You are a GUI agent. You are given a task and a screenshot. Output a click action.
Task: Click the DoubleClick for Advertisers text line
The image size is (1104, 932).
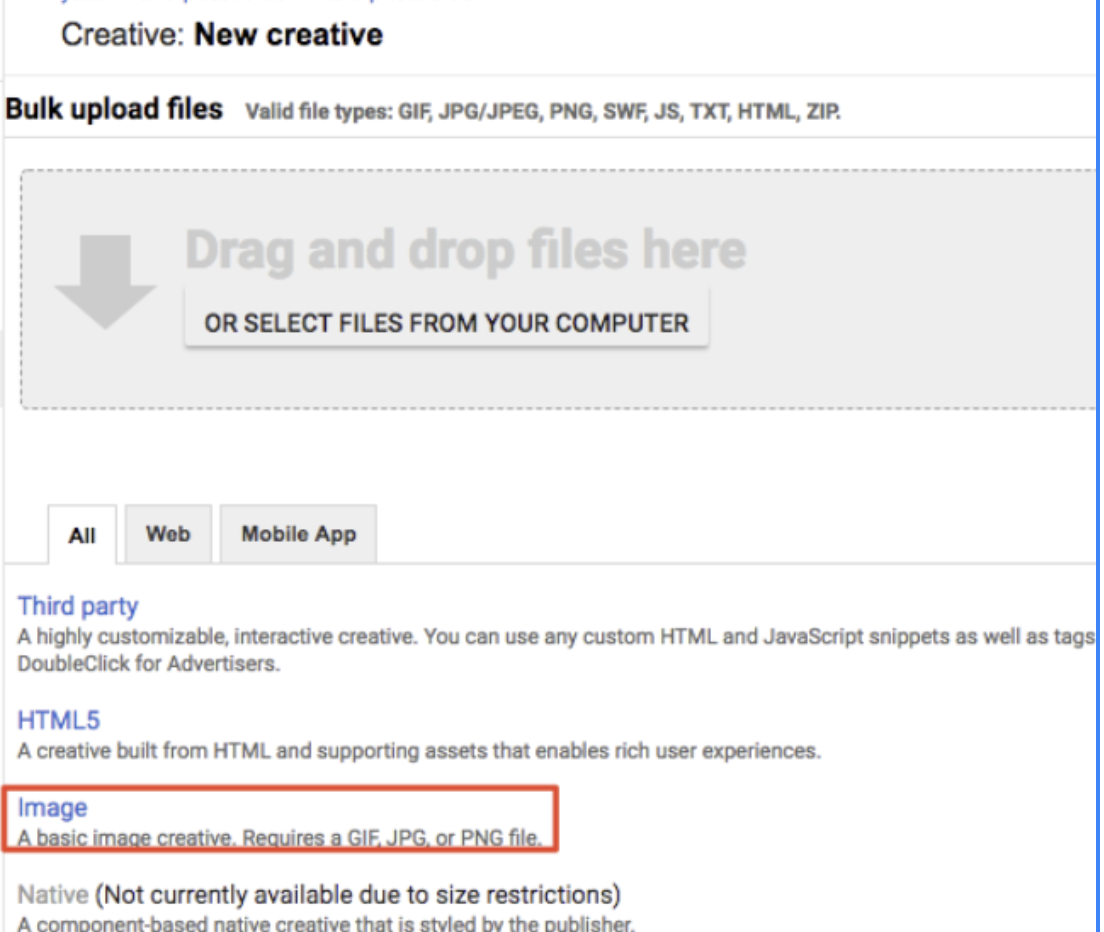[148, 665]
